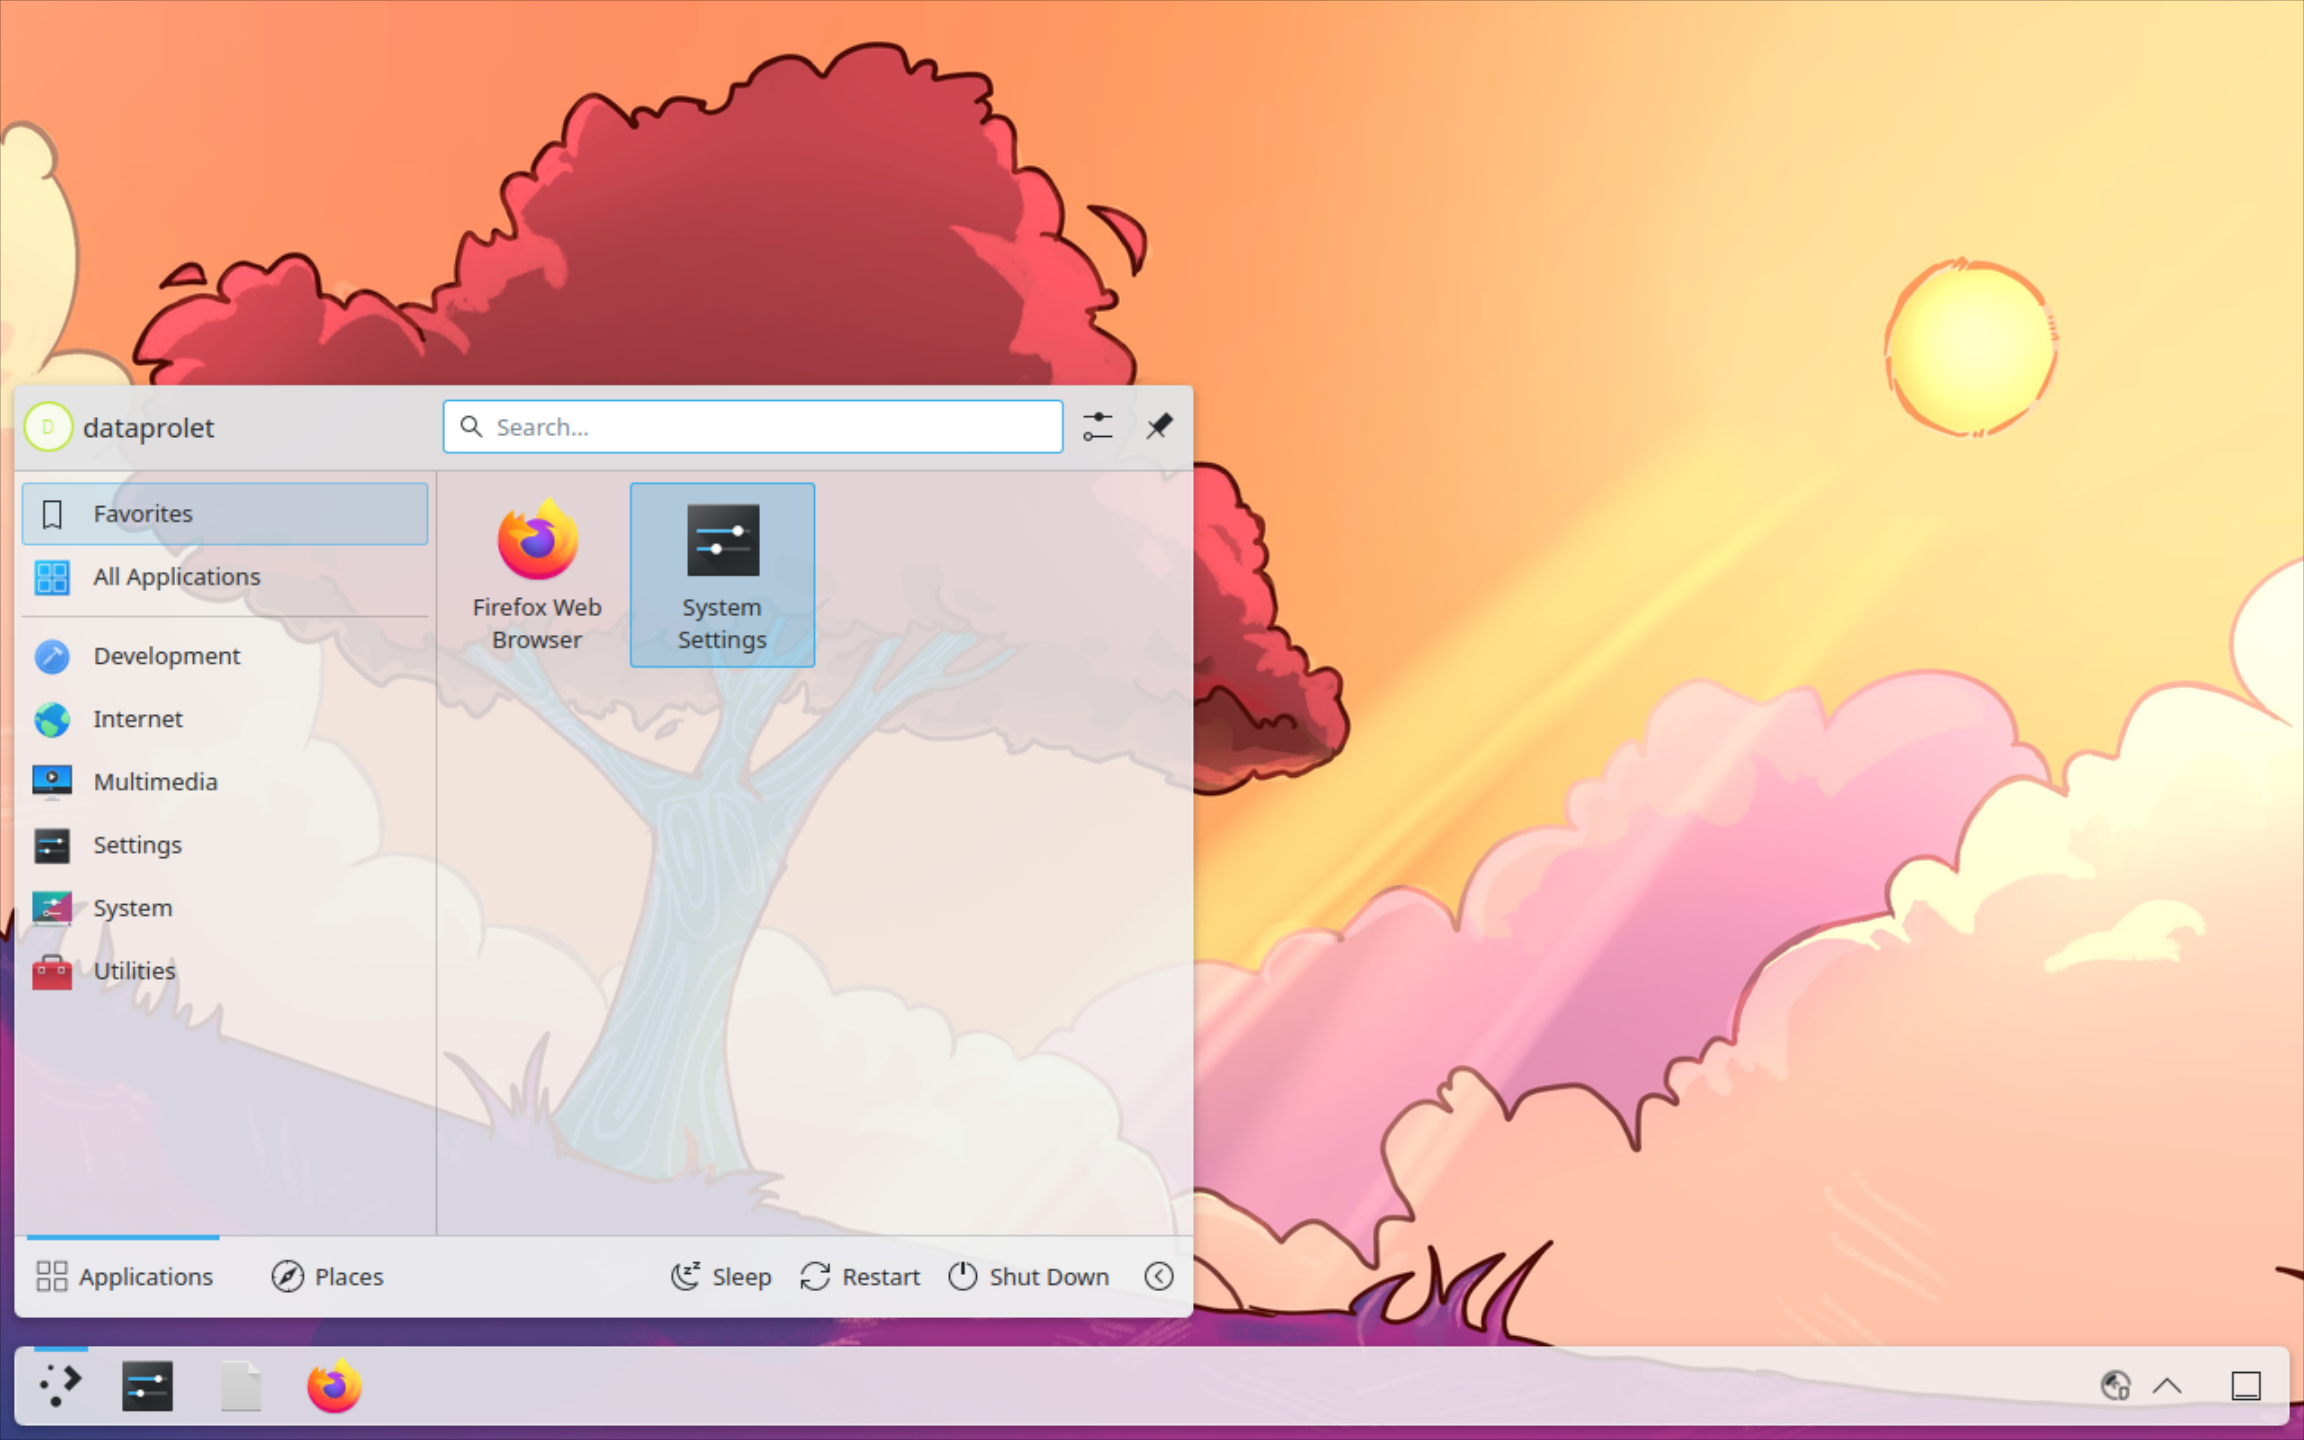Click the System category expander
2304x1440 pixels.
coord(133,907)
